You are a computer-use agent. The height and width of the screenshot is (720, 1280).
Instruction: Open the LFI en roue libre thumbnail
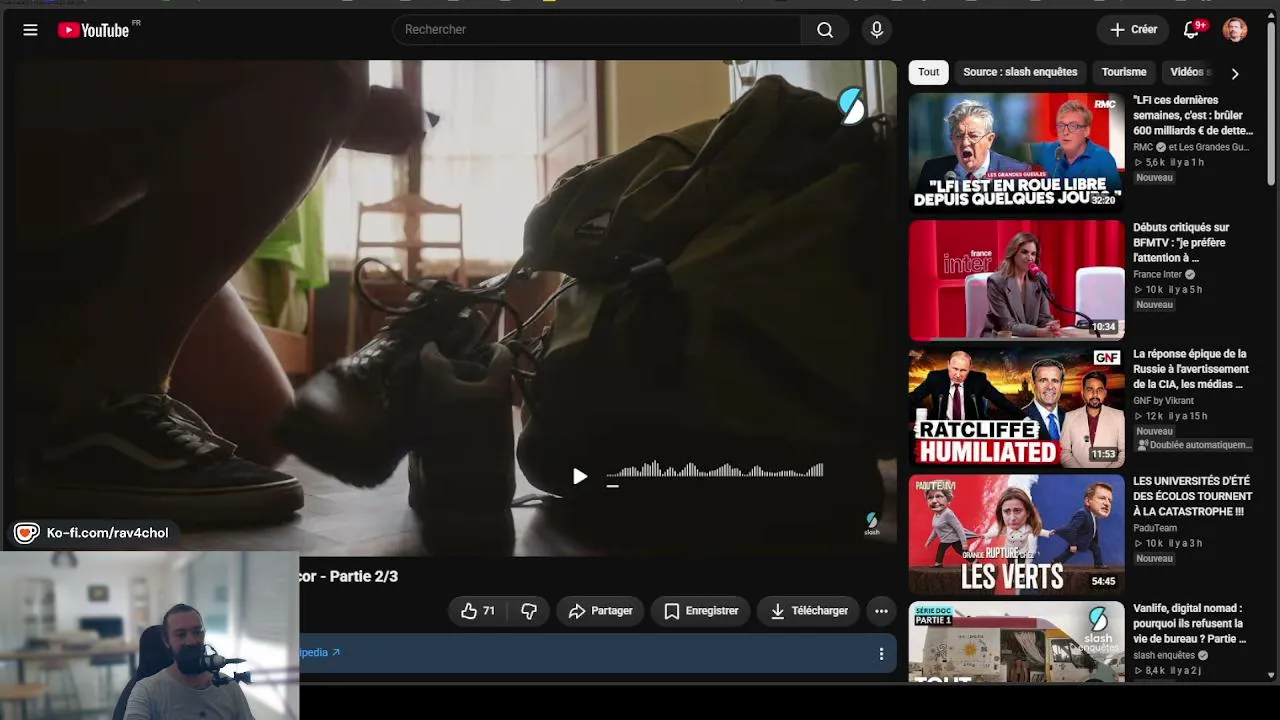pos(1016,152)
